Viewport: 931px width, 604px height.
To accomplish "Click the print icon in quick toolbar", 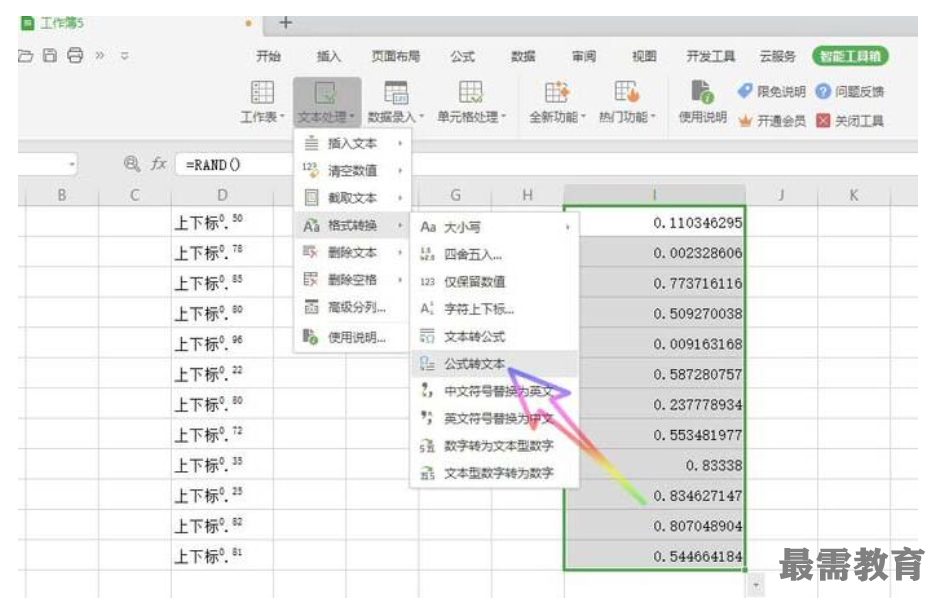I will tap(75, 56).
